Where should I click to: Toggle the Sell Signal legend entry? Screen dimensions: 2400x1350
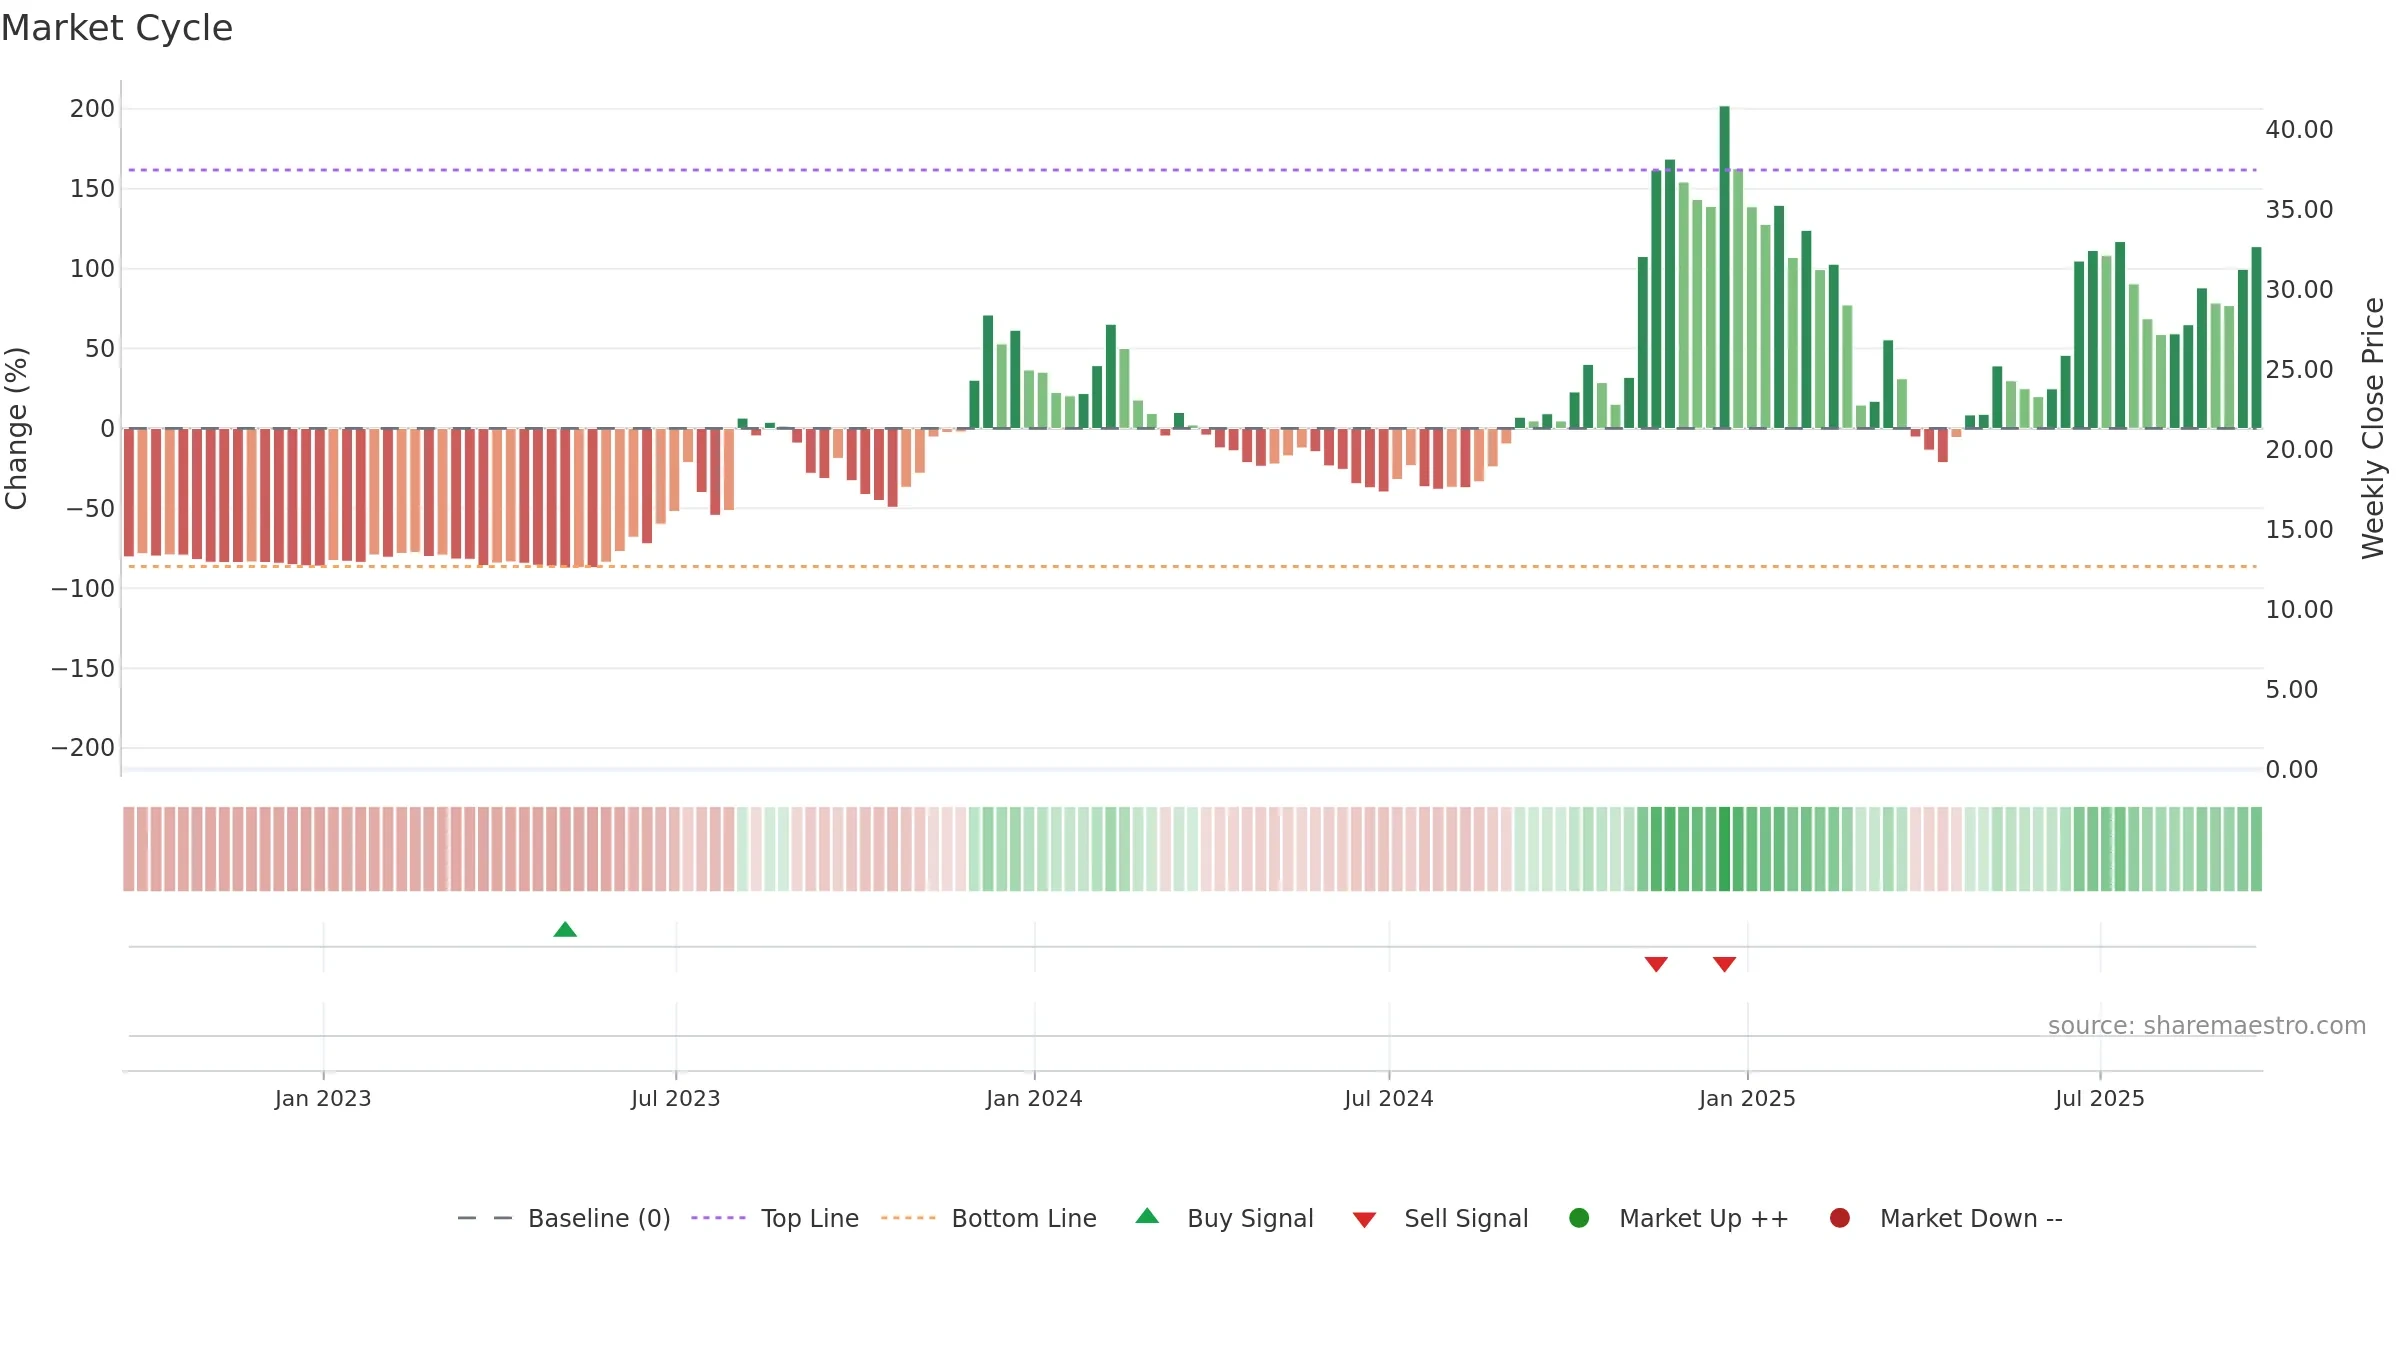[x=1440, y=1218]
